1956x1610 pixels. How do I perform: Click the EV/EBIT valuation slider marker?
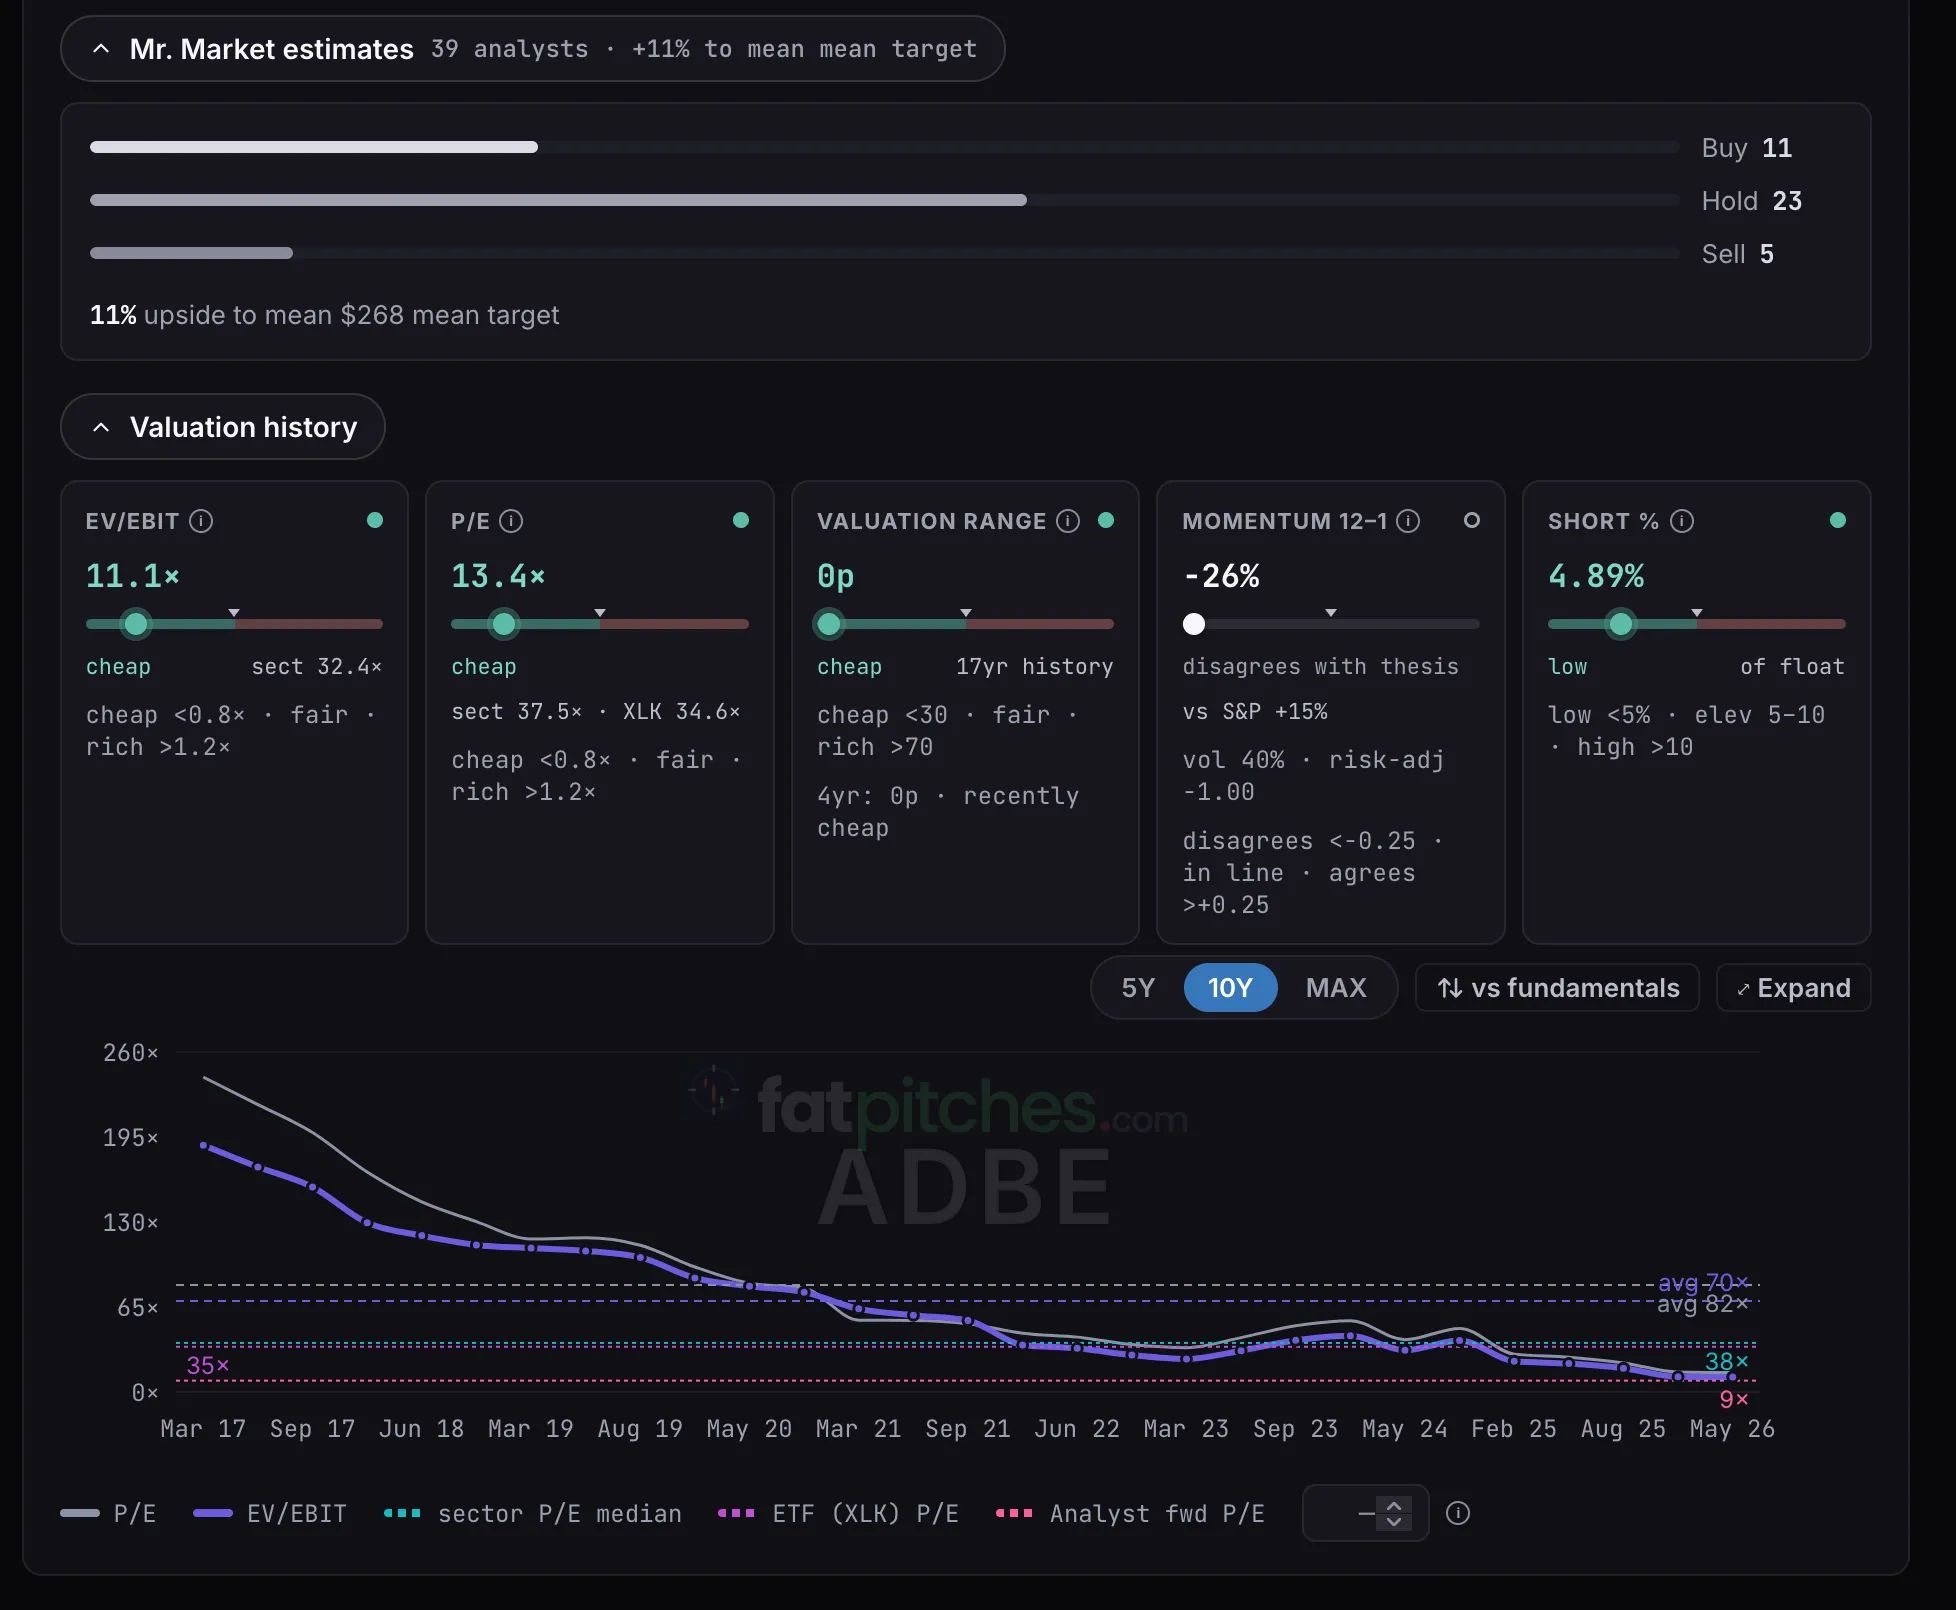tap(136, 624)
